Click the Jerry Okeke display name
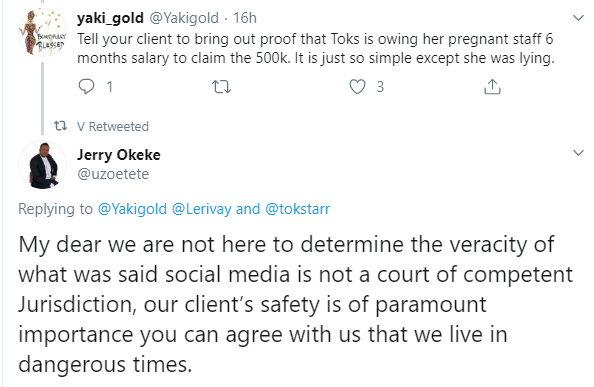Screen dimensions: 594x387 pos(119,155)
